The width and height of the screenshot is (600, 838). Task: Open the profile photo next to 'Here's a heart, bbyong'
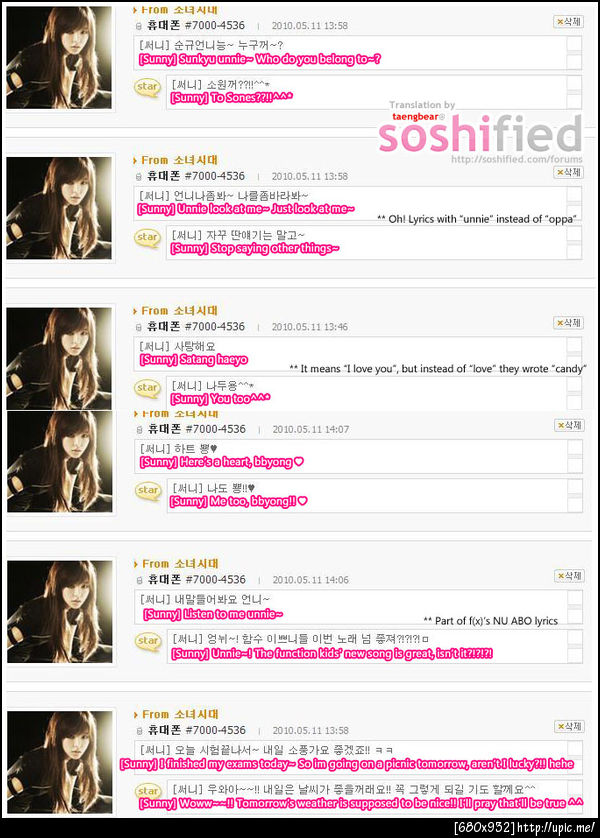[x=60, y=462]
